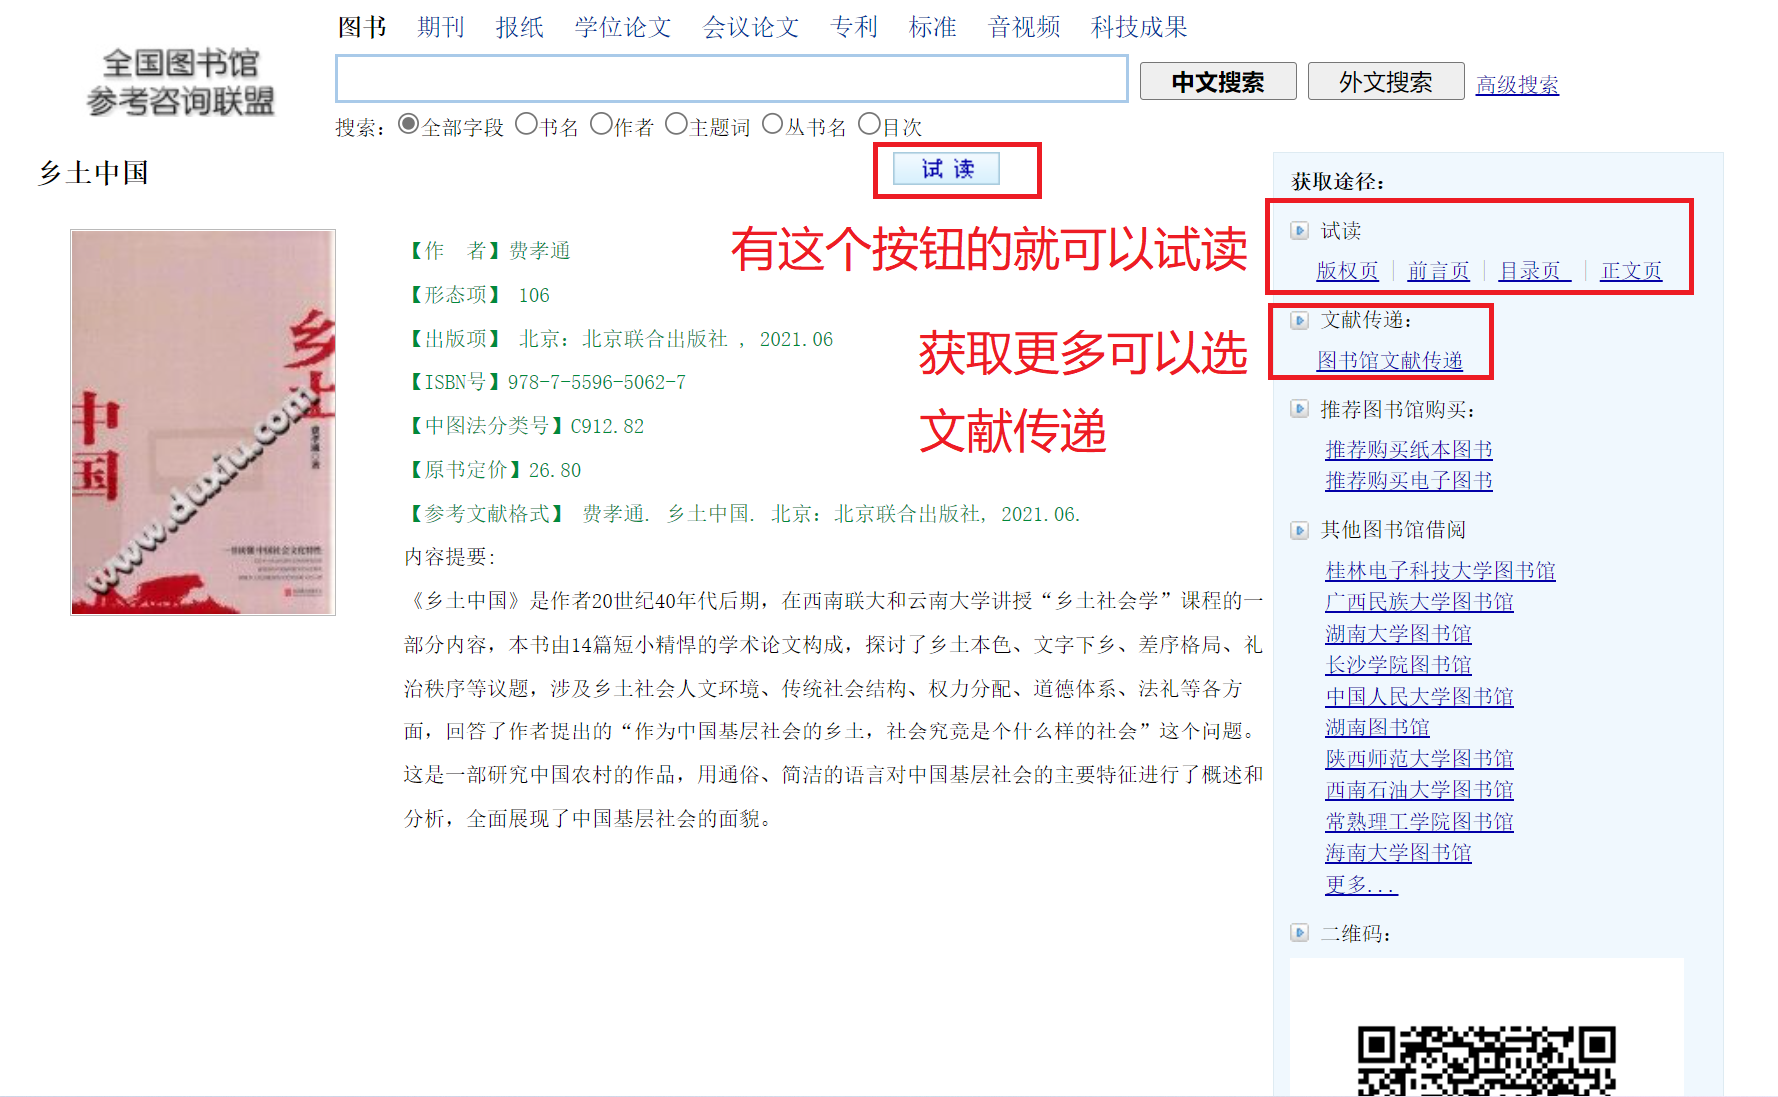1778x1097 pixels.
Task: Open the 图书馆文献传递 link
Action: tap(1389, 361)
